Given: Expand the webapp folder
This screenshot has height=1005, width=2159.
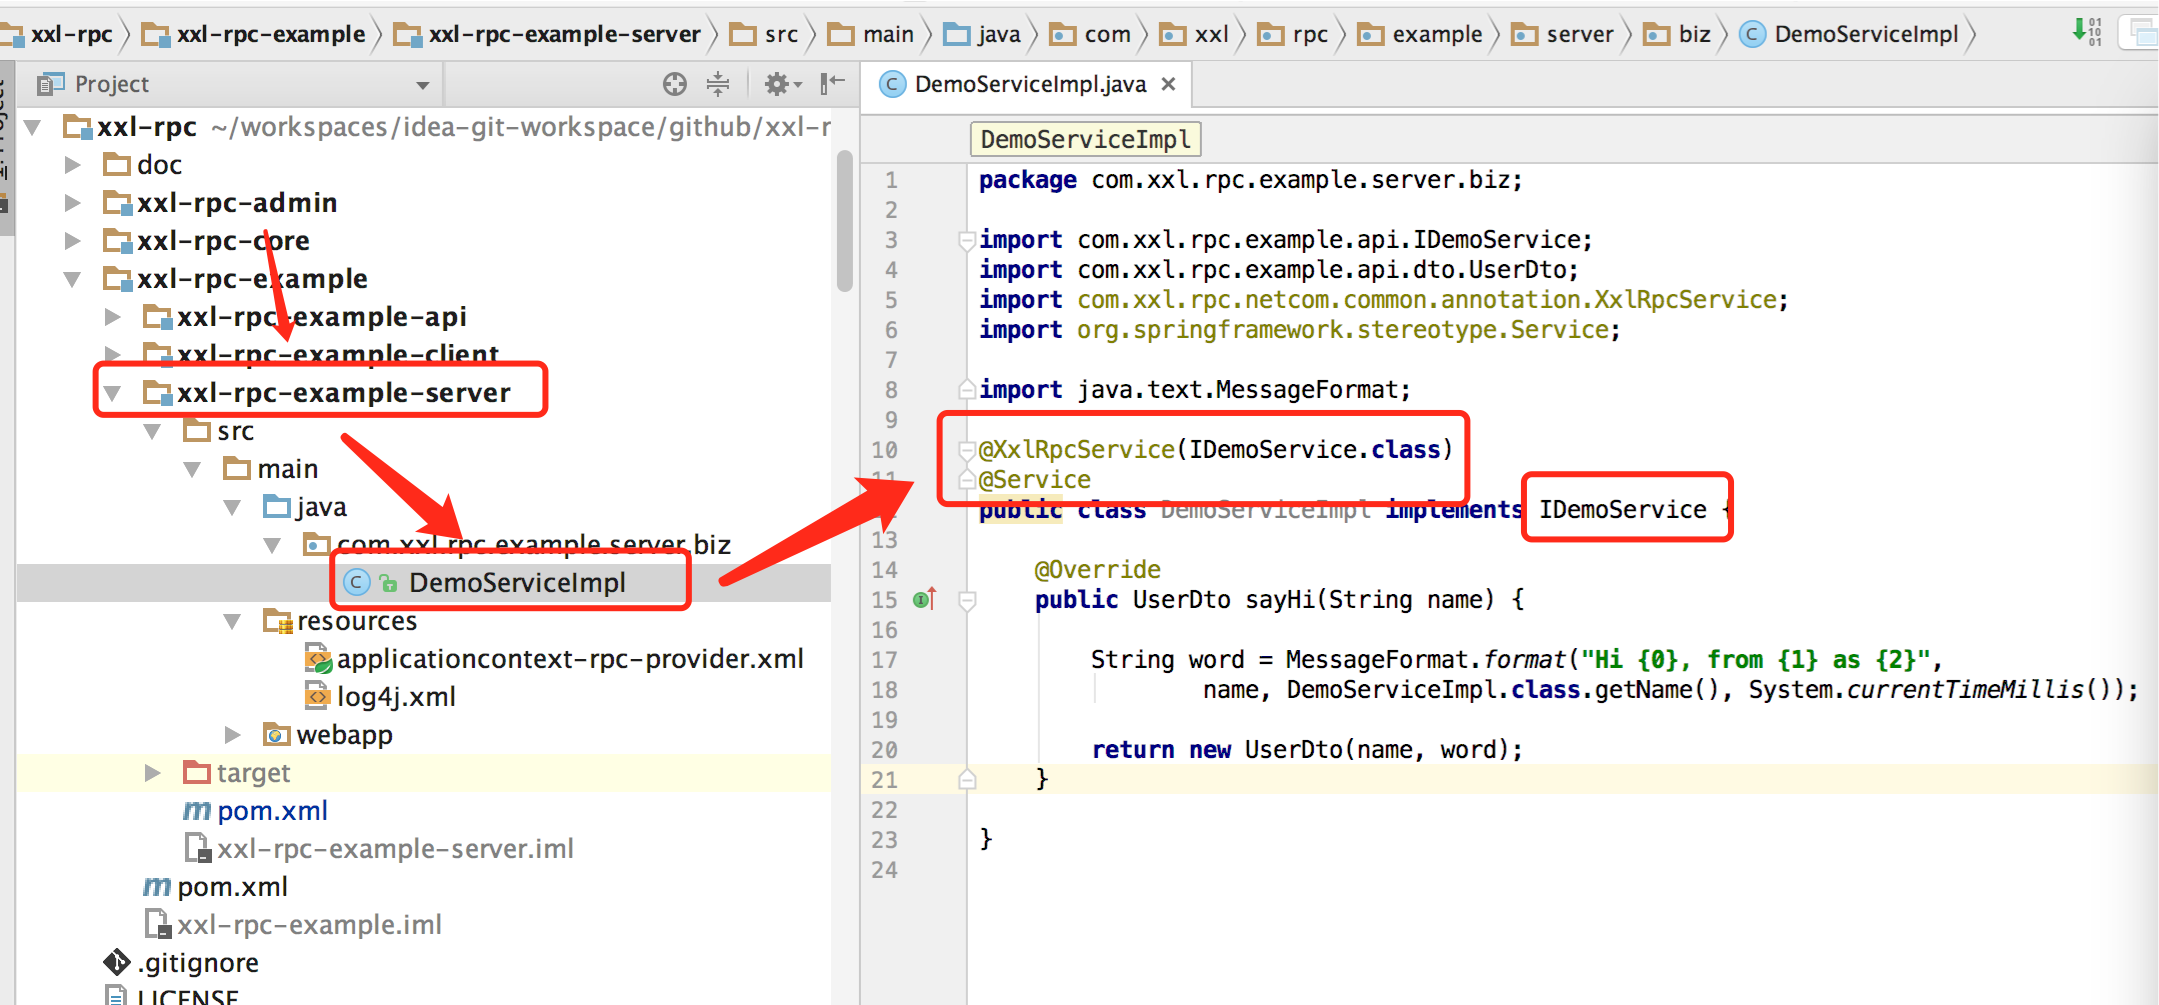Looking at the screenshot, I should click(233, 735).
